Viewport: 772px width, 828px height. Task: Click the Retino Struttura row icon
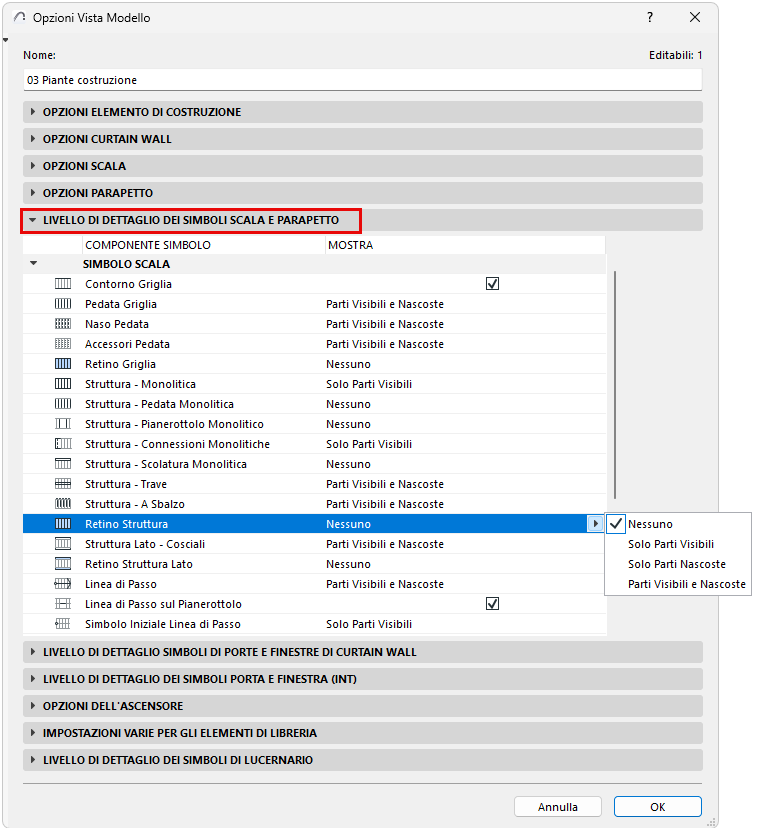tap(63, 524)
